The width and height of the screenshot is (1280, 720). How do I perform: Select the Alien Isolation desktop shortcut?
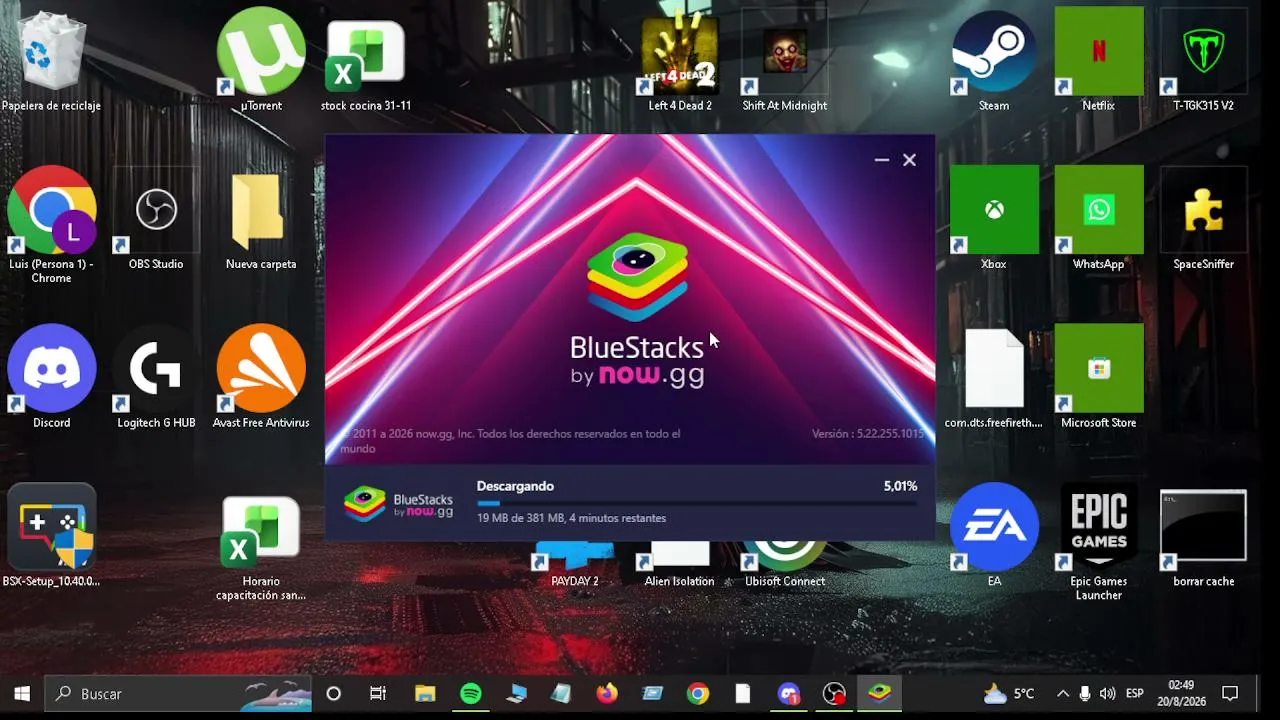tap(680, 566)
